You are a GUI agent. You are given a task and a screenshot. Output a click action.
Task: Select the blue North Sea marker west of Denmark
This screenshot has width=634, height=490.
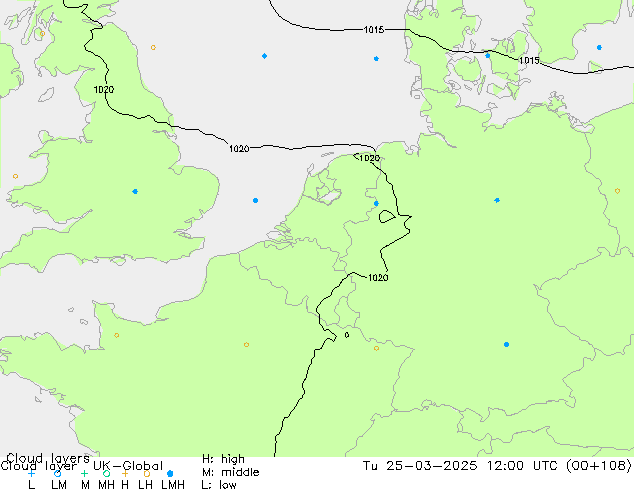coord(376,59)
